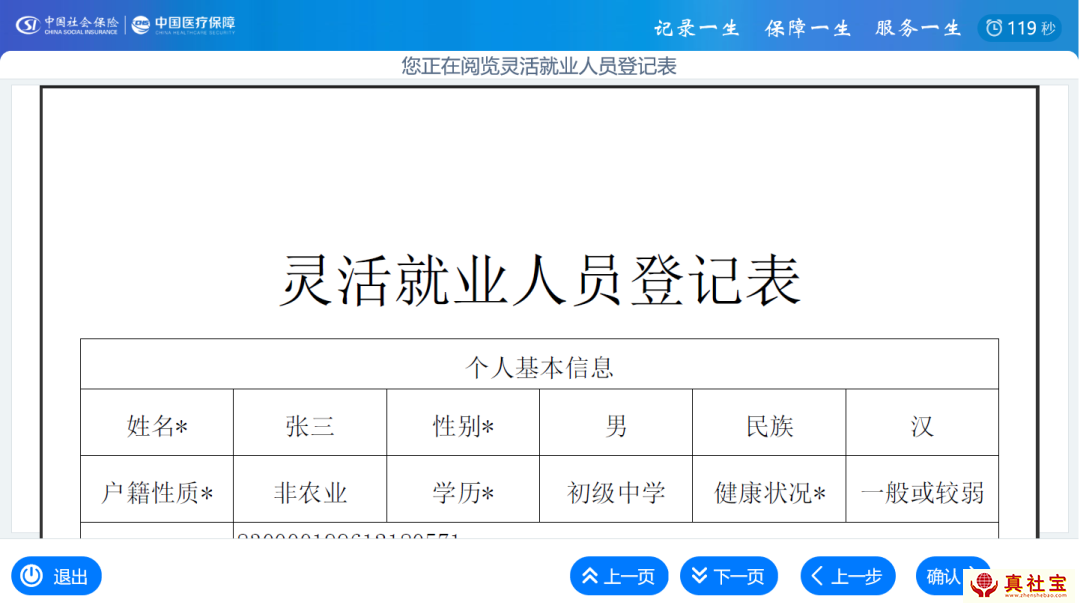Select the 个人基本信息 section header row
The height and width of the screenshot is (608, 1080).
click(x=539, y=367)
